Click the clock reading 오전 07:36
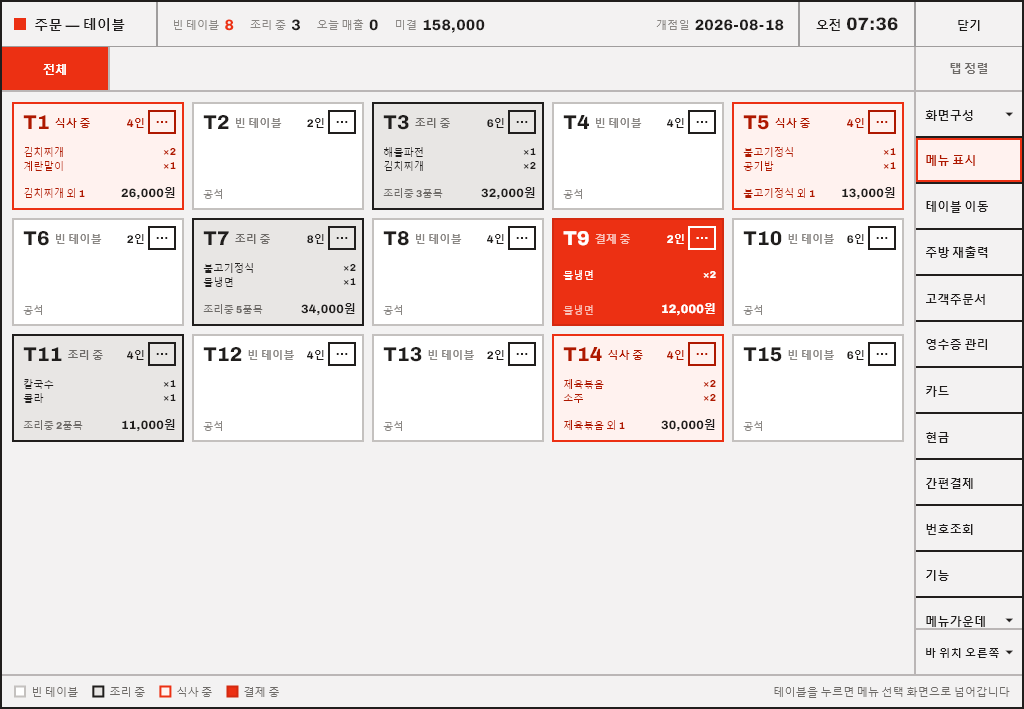The image size is (1024, 709). (x=857, y=24)
